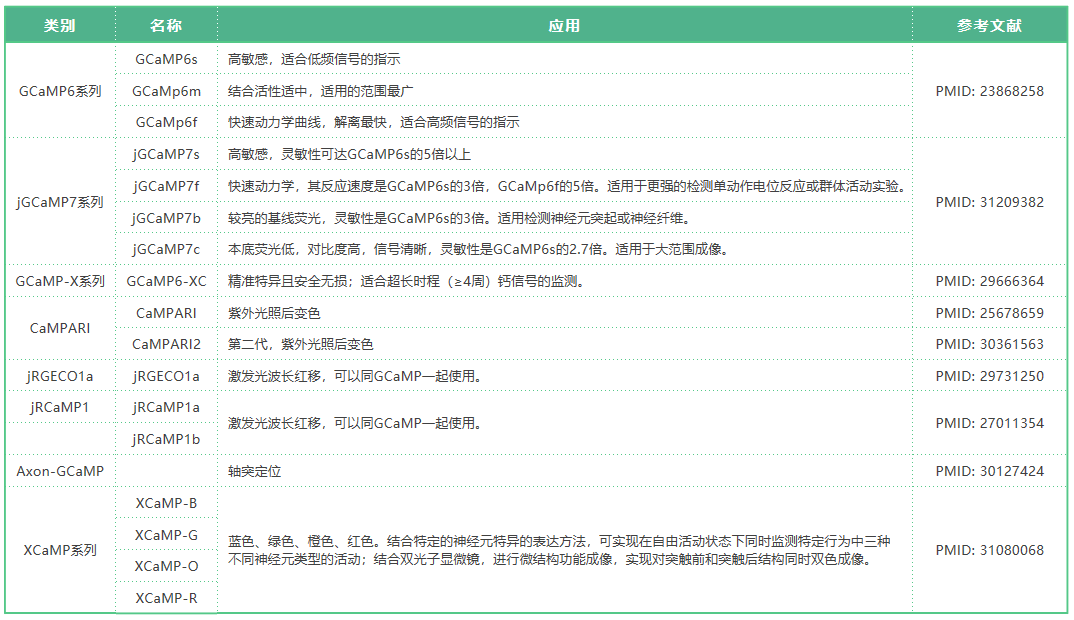Select the GCaMP-X系列 category cell
This screenshot has height=620, width=1074.
point(60,281)
